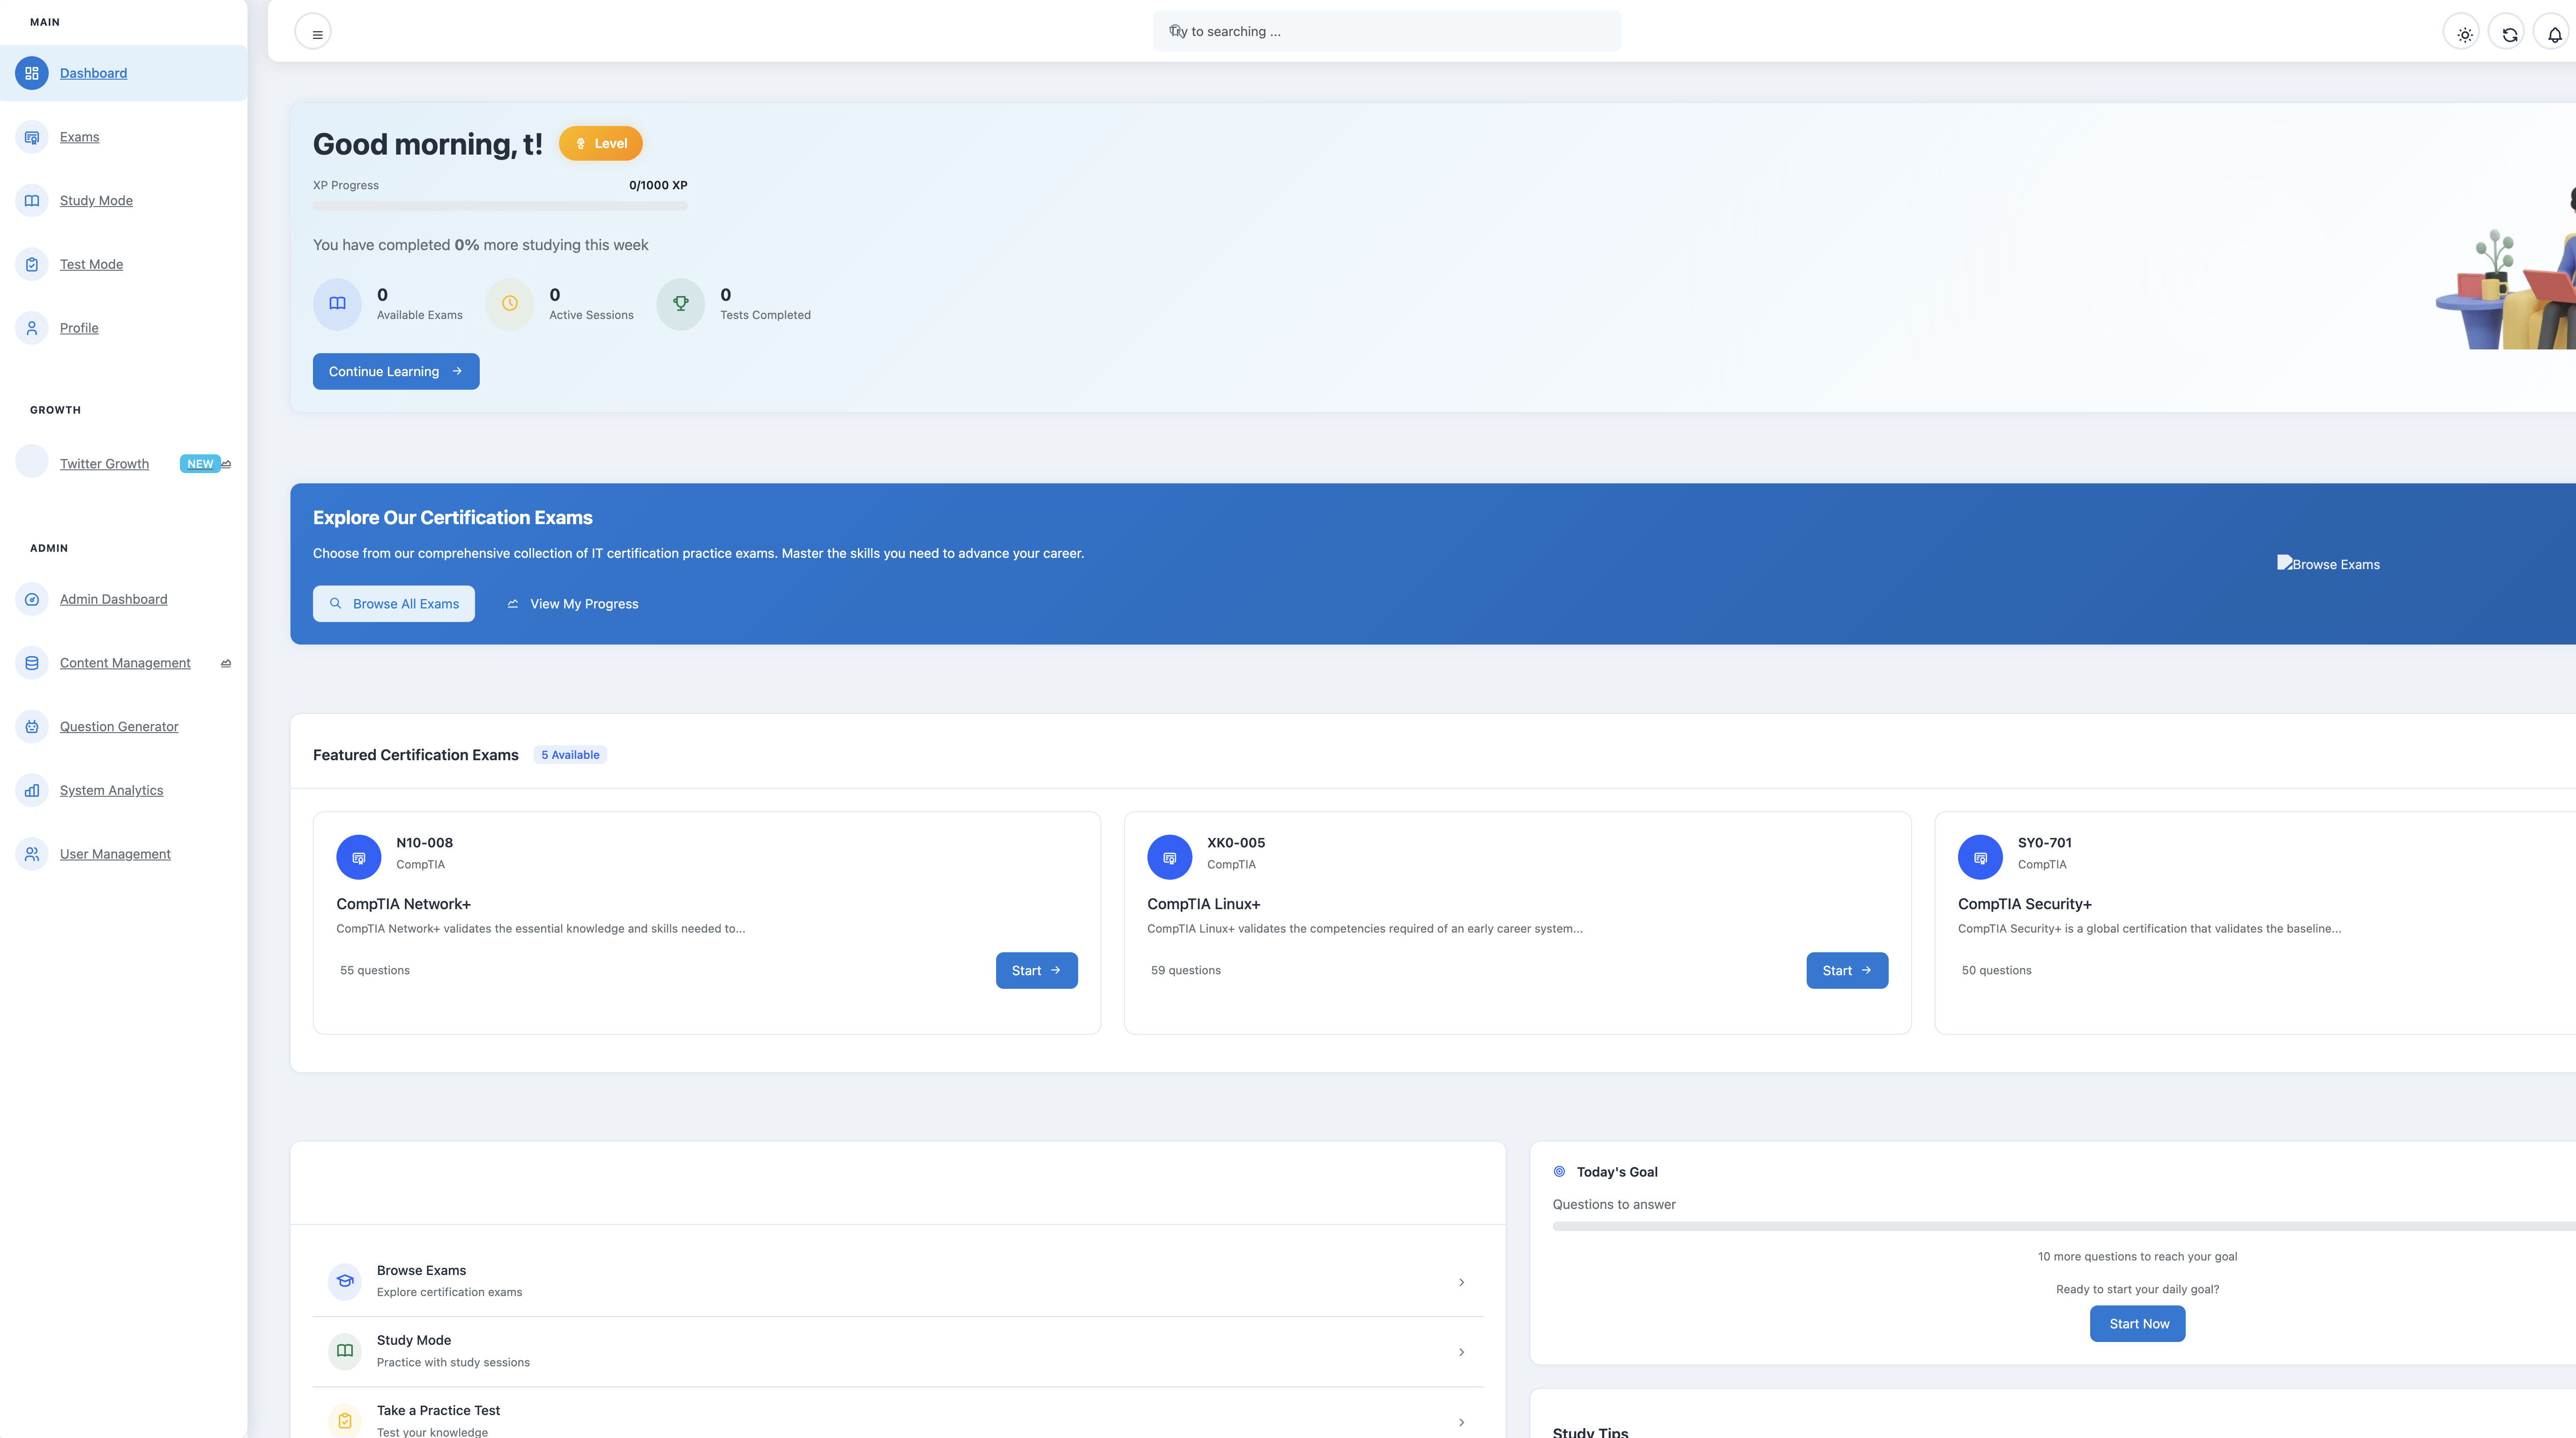Image resolution: width=2576 pixels, height=1438 pixels.
Task: Click the Admin Dashboard gauge icon
Action: [32, 599]
